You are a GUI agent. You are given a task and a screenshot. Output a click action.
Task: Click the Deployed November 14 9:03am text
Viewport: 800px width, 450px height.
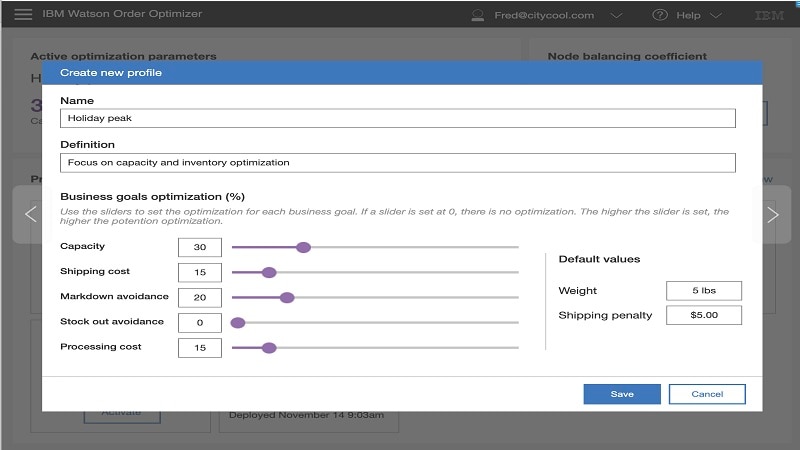[306, 415]
